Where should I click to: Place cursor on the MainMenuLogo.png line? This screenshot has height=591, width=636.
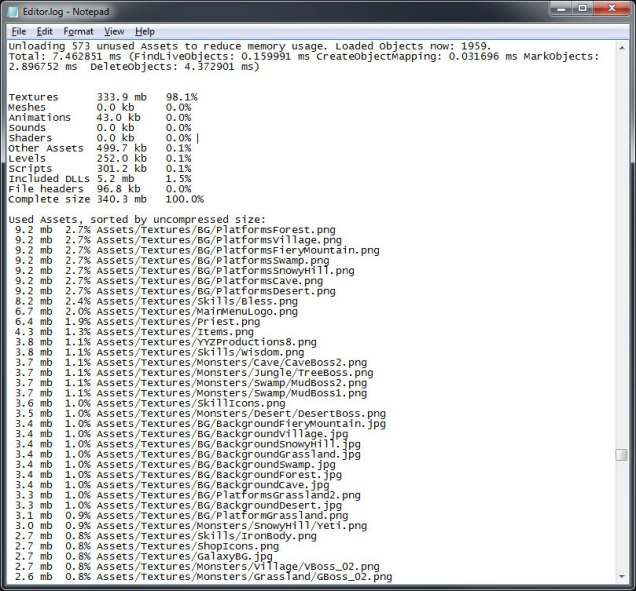click(x=200, y=311)
